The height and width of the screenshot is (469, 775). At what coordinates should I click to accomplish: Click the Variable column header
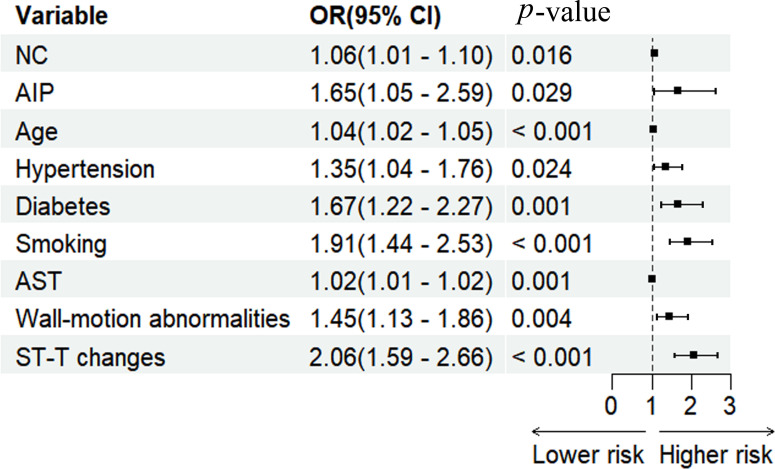[62, 16]
